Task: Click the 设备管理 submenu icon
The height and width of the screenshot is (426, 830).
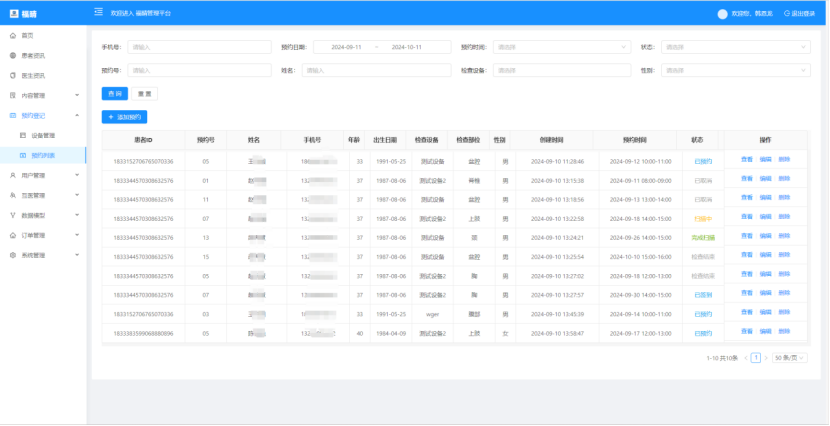Action: [23, 135]
